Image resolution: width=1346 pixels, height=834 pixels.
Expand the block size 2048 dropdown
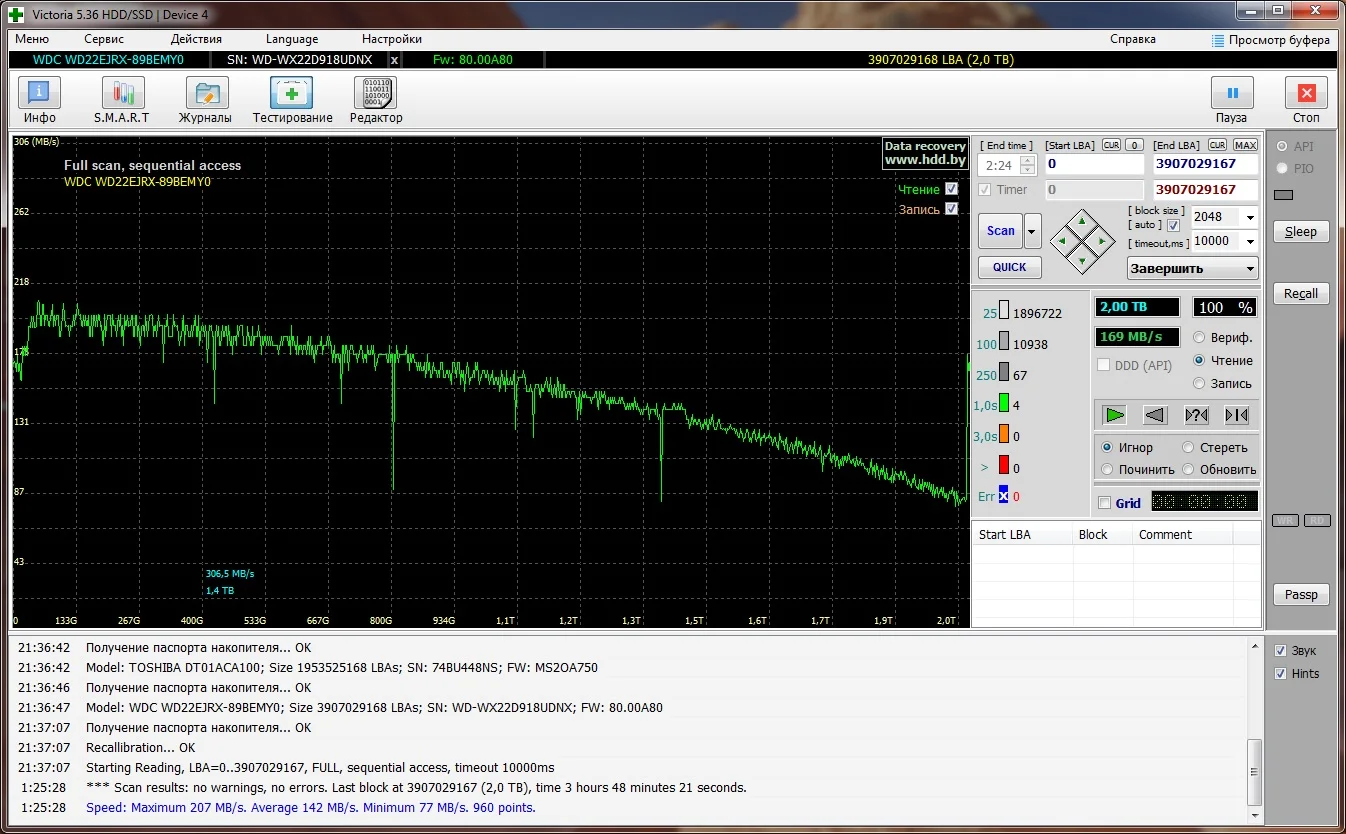coord(1249,217)
